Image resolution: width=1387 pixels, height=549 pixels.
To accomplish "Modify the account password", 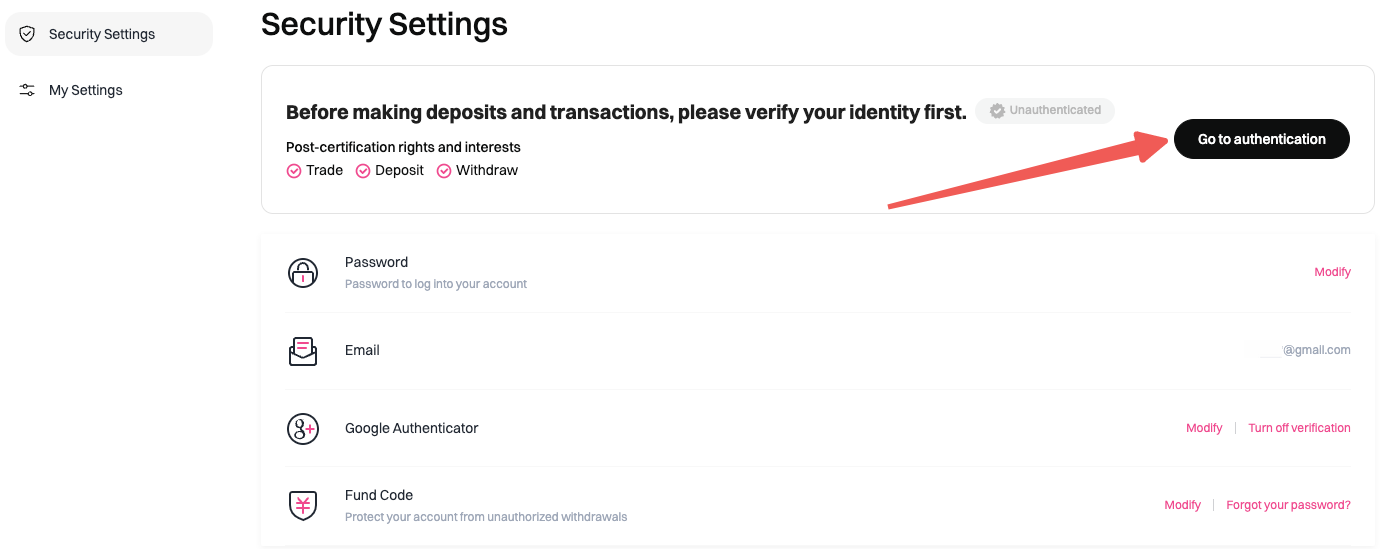I will (1332, 272).
